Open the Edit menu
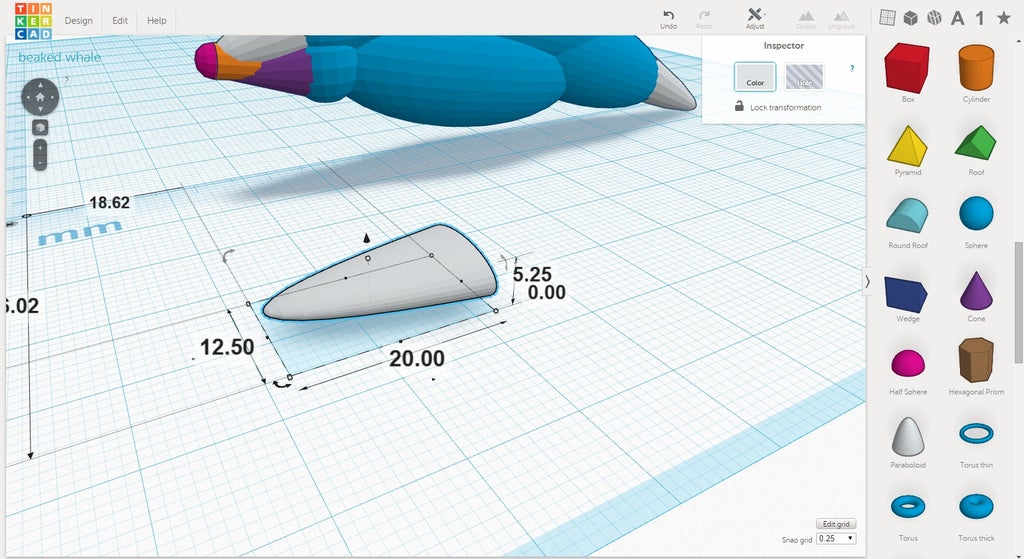 120,20
